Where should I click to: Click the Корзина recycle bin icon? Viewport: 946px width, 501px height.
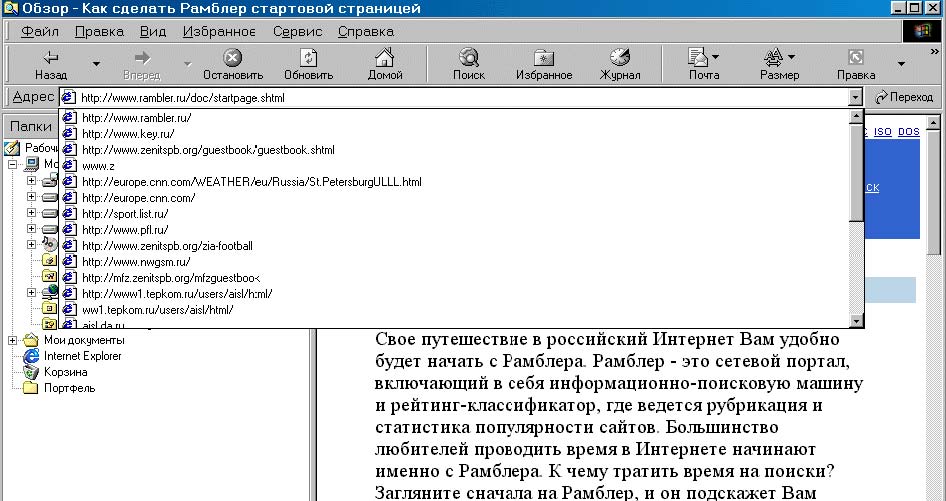click(x=31, y=372)
